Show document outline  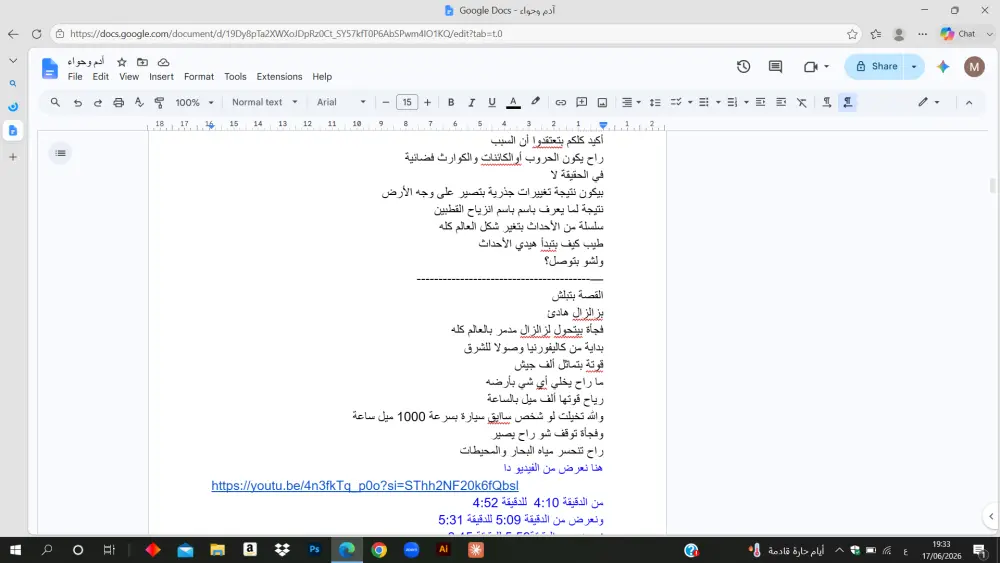[x=60, y=153]
